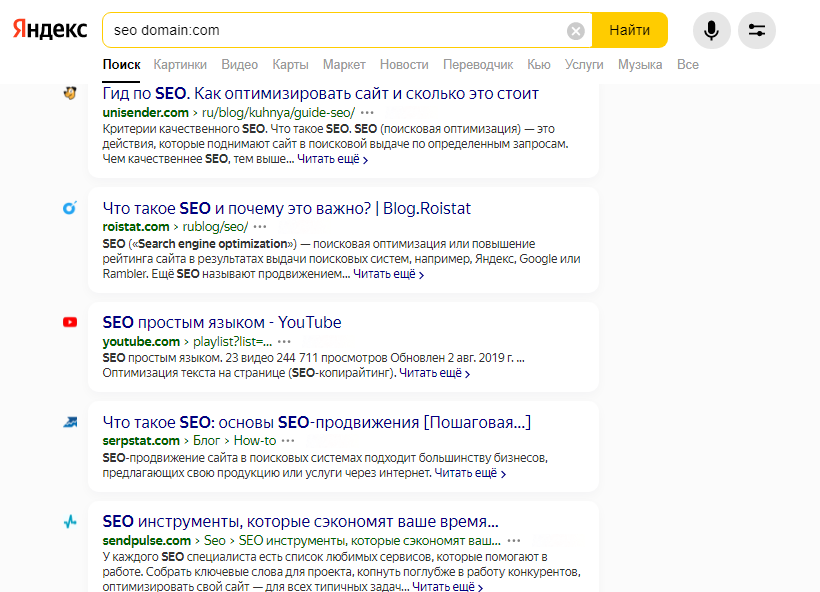
Task: Open the three-dot menu for serpstat.com result
Action: (288, 440)
